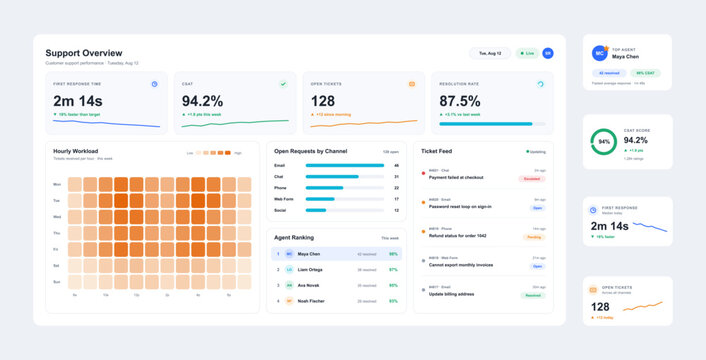The image size is (706, 360).
Task: Click the Resolved badge on Update billing address ticket
Action: pos(533,296)
